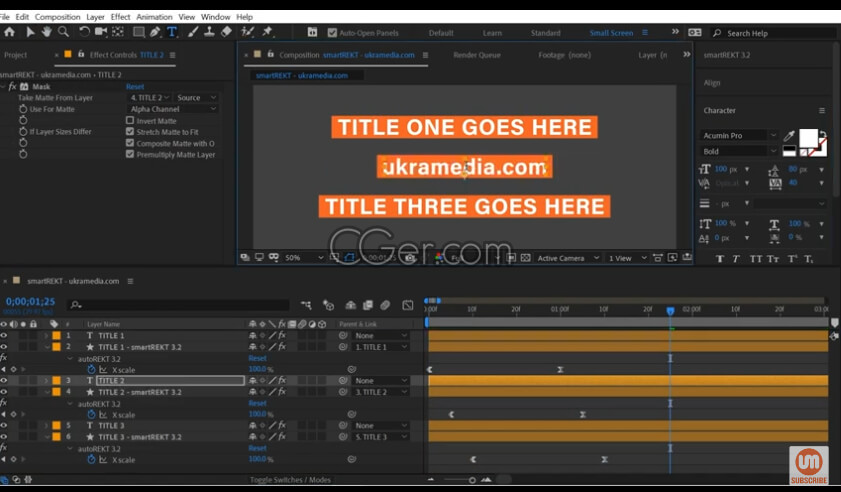Viewport: 841px width, 492px height.
Task: Click the current timecode 0;00;01;25
Action: [x=30, y=302]
